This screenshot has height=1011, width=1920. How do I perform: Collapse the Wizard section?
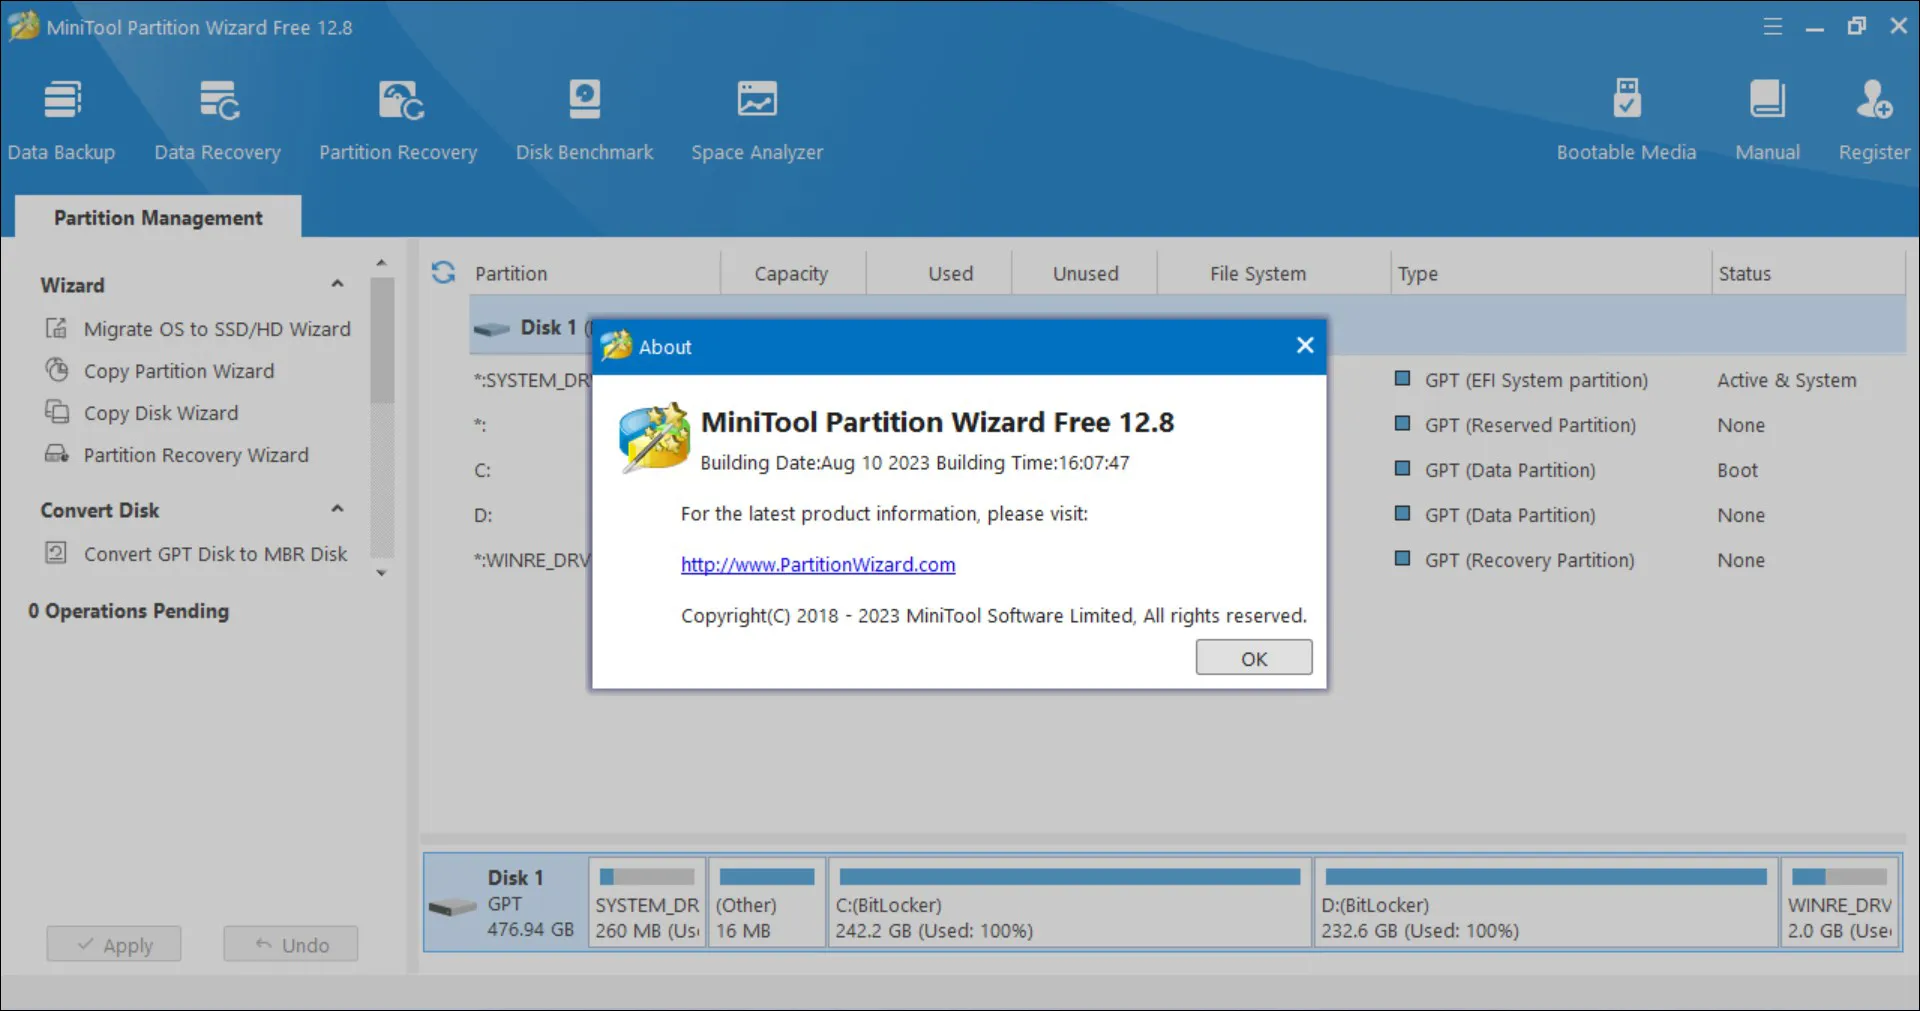(x=338, y=285)
